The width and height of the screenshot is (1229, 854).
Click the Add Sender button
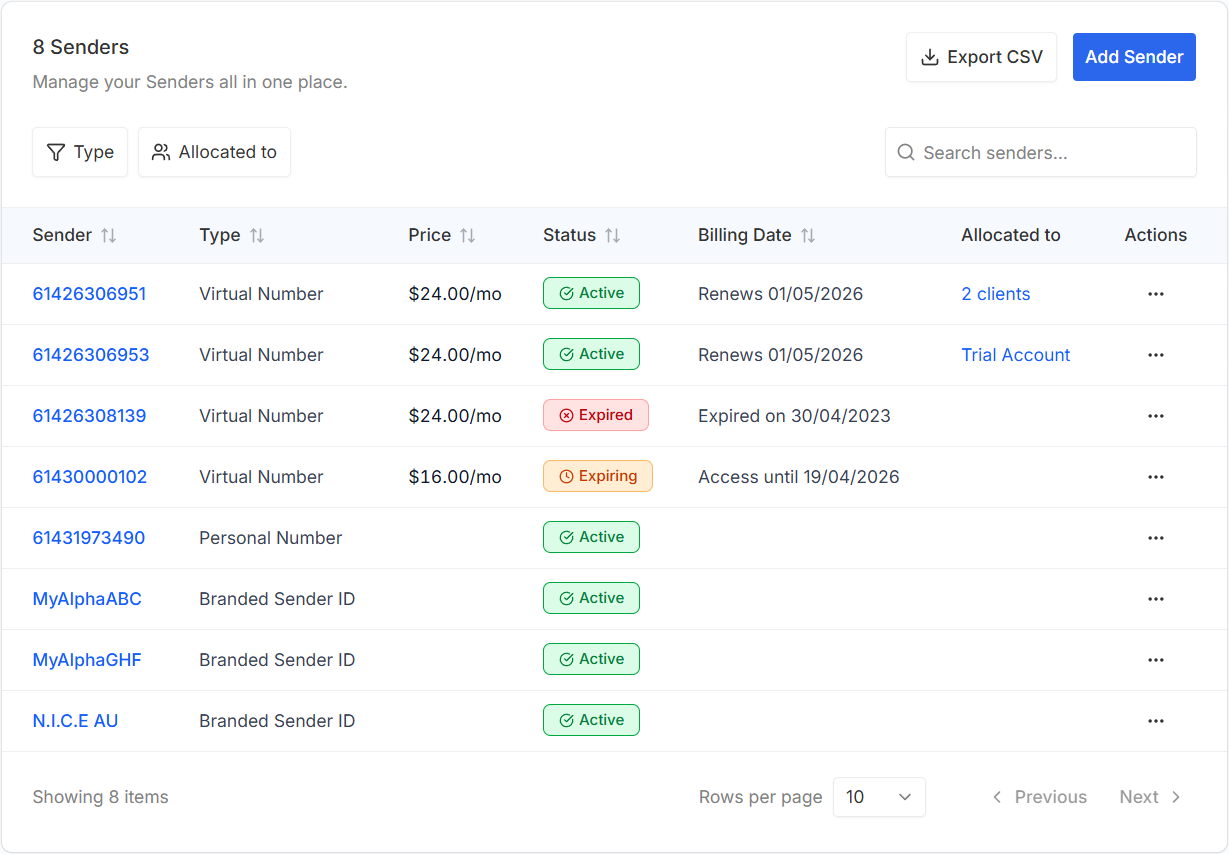click(x=1134, y=57)
